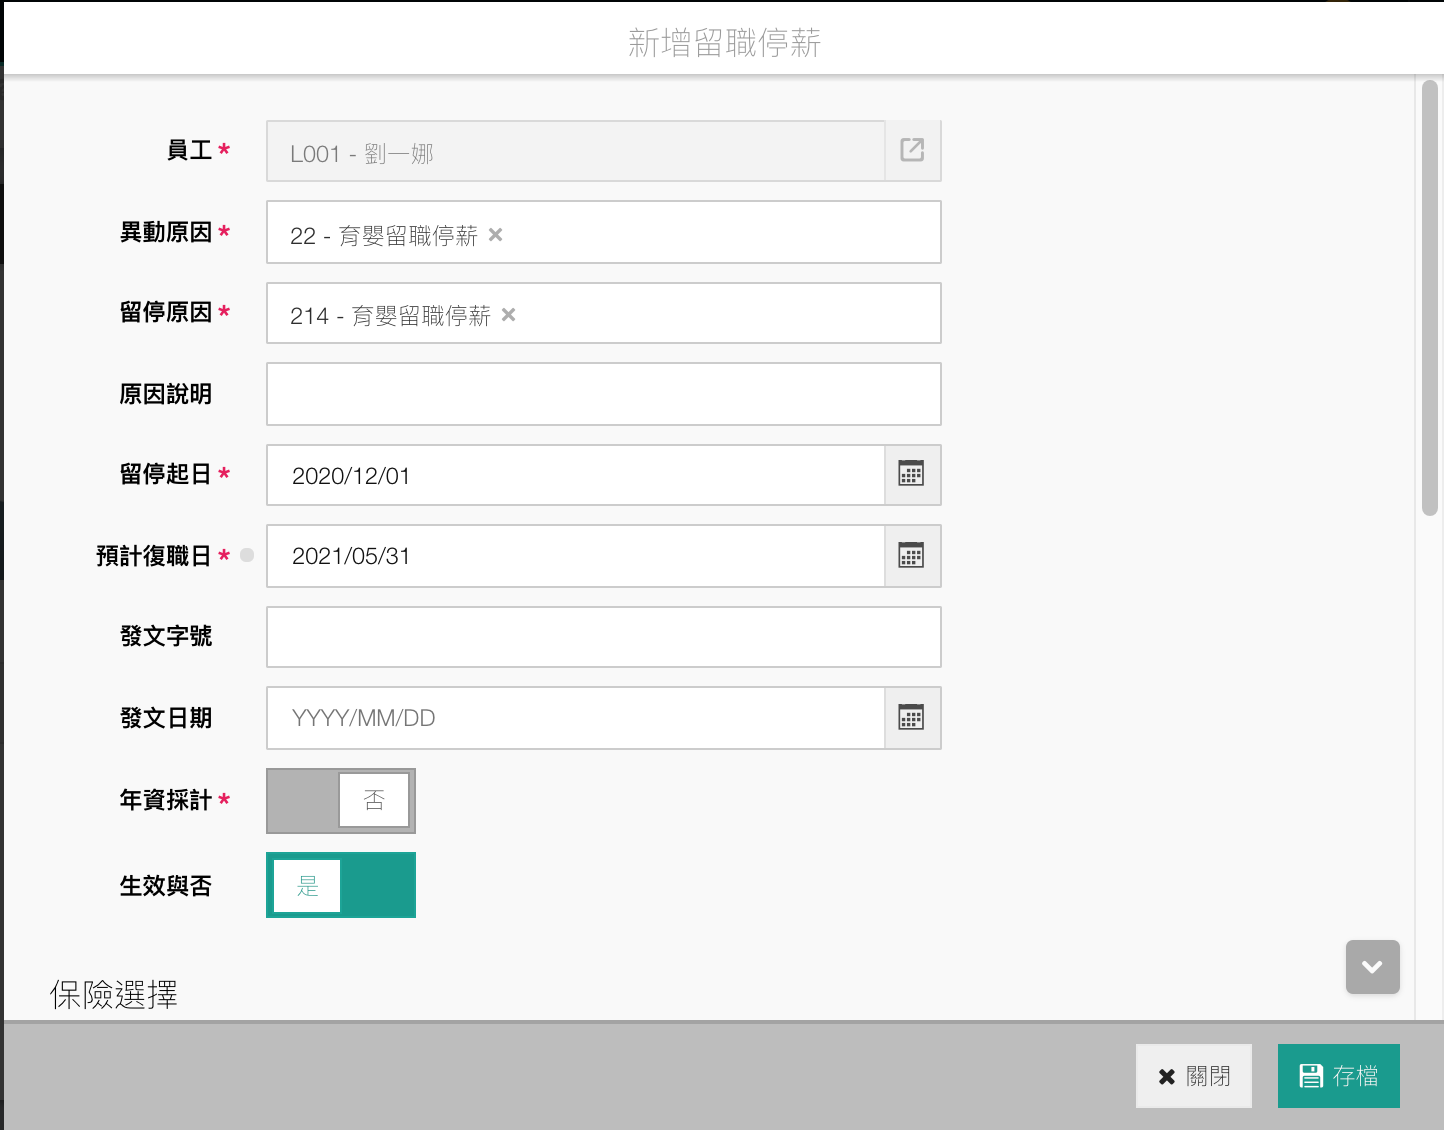Click the 預計復職日 date field

[575, 556]
